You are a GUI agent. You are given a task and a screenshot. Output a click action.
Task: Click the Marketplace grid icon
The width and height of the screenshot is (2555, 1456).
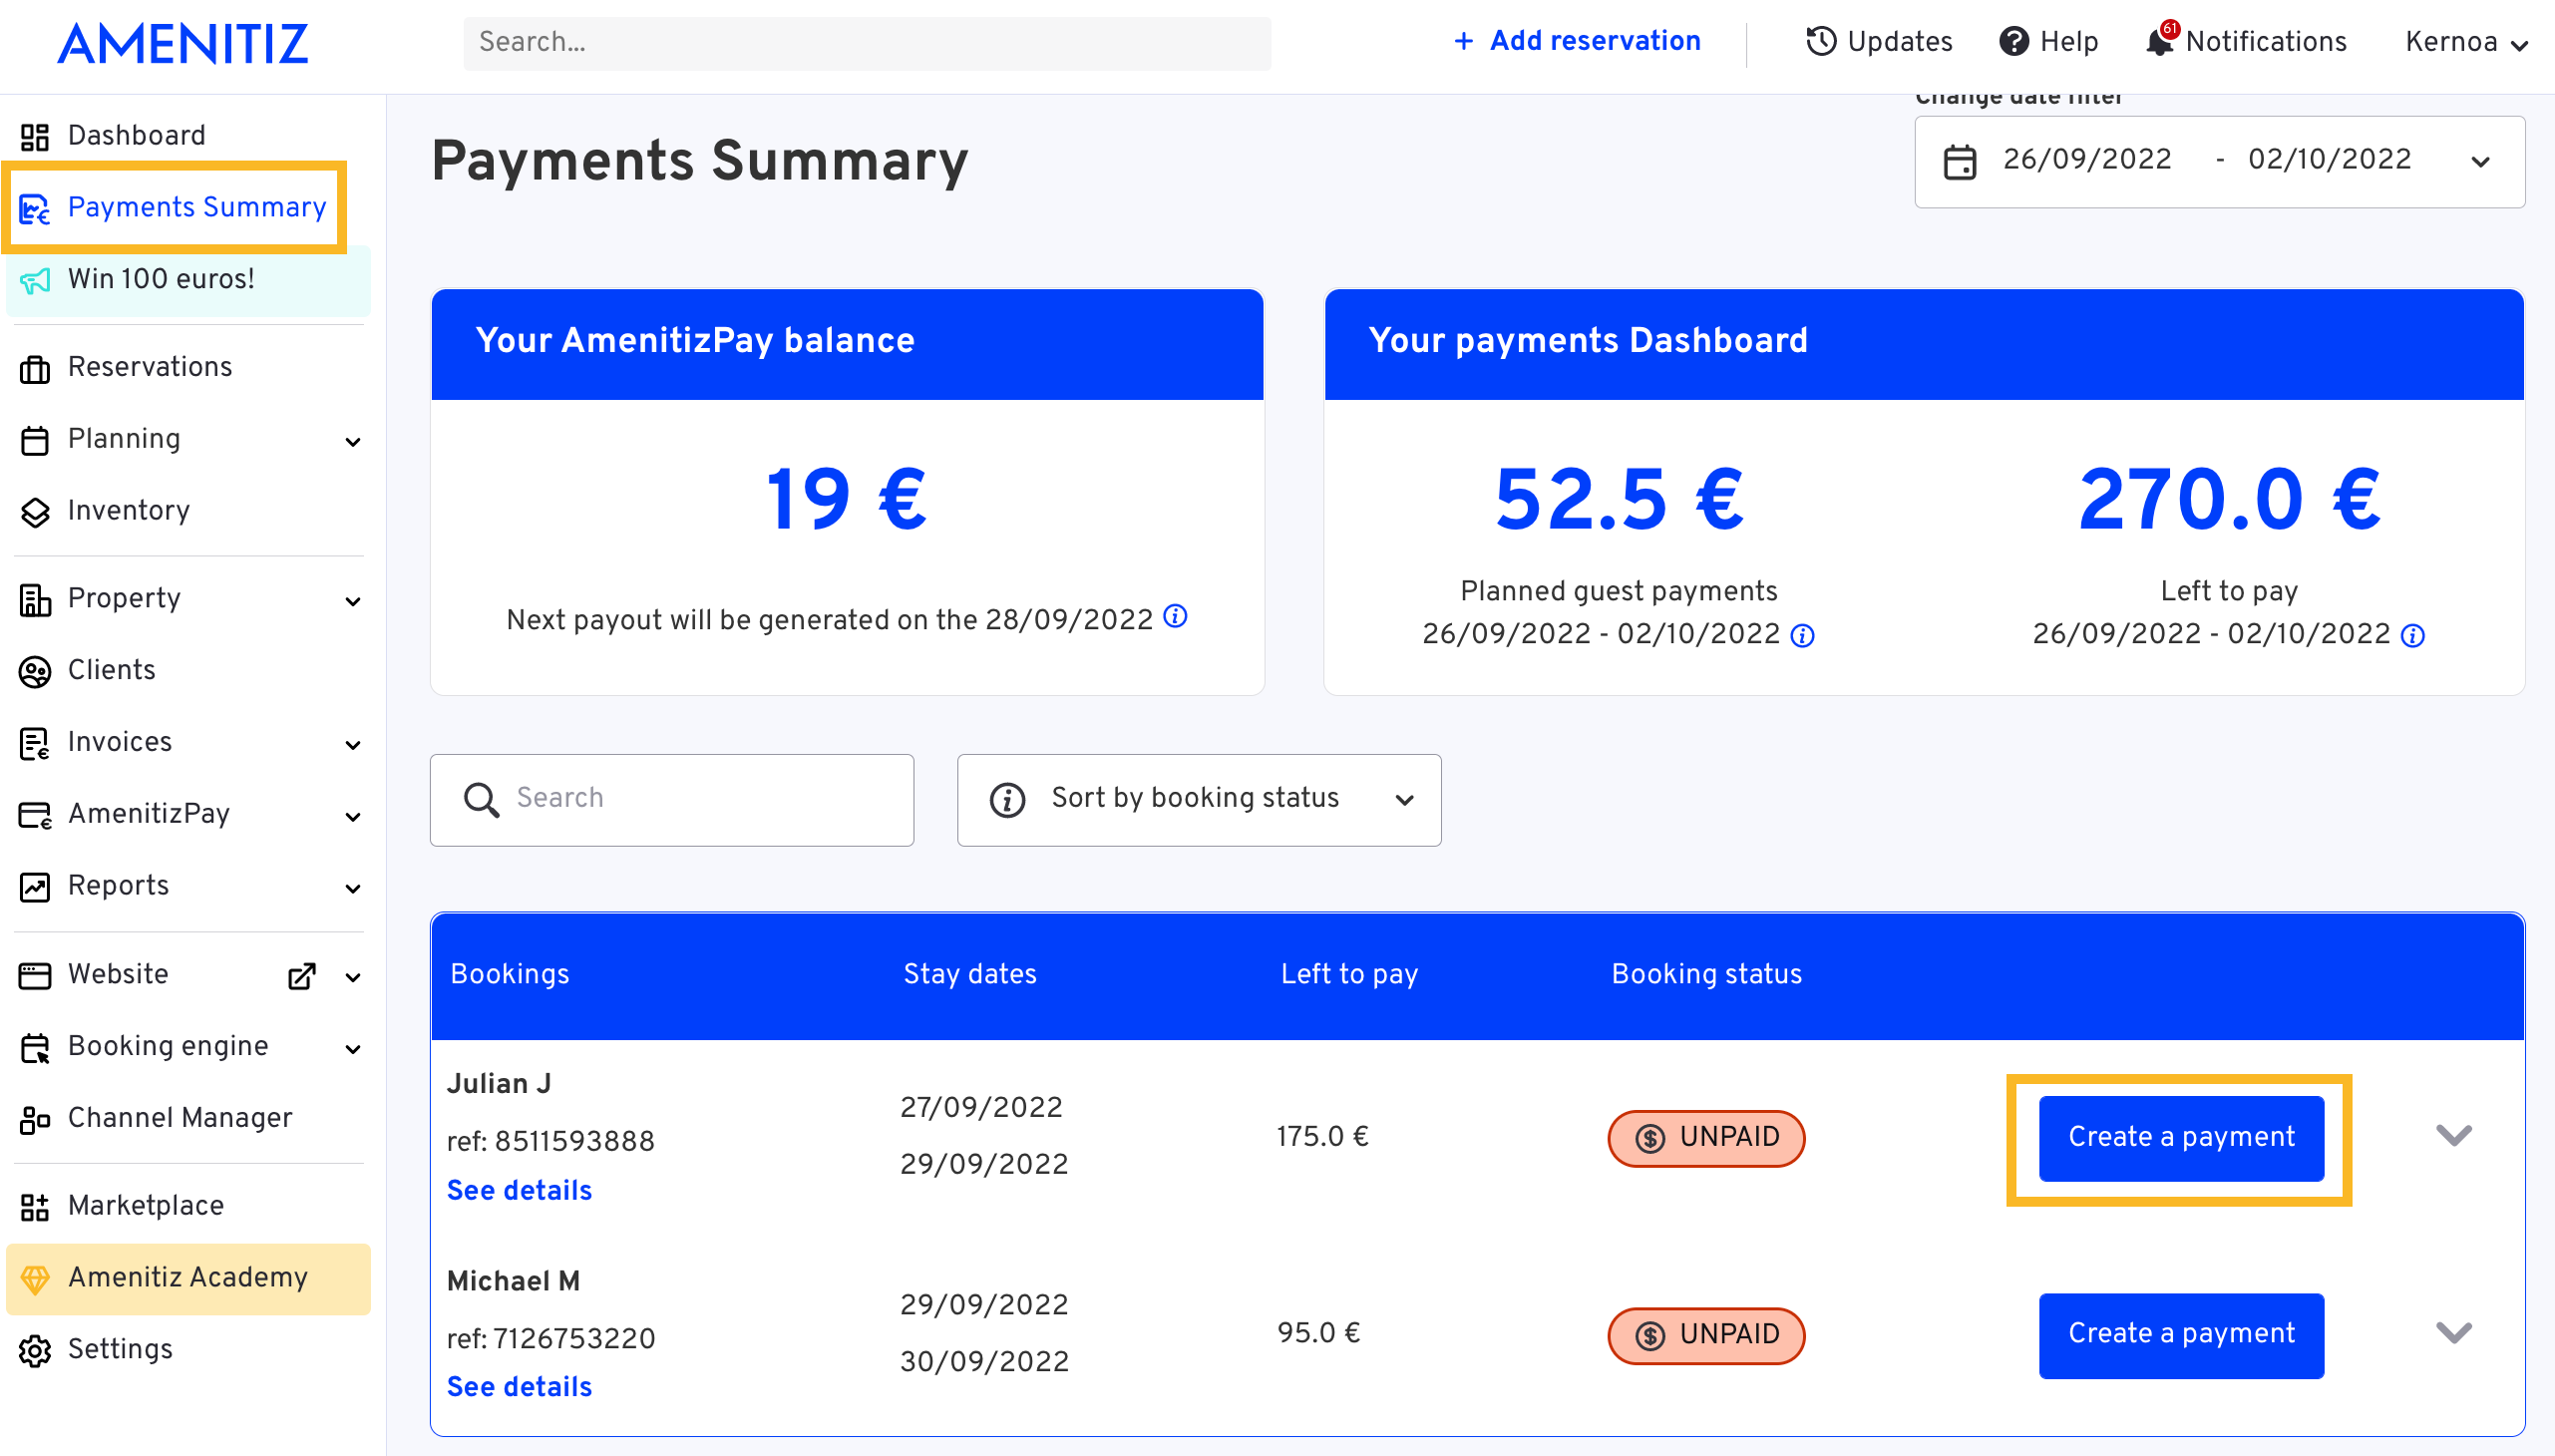(x=35, y=1208)
